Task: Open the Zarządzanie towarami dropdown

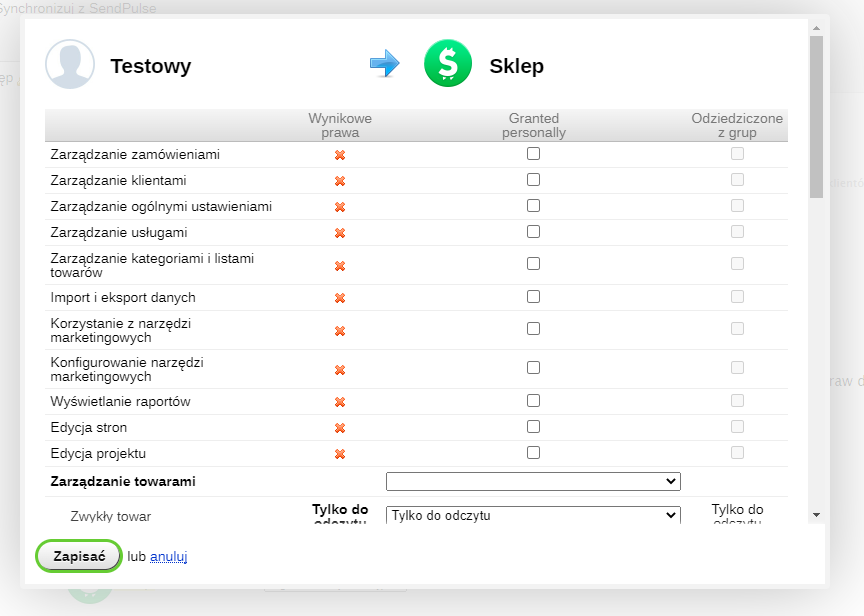Action: pyautogui.click(x=533, y=482)
